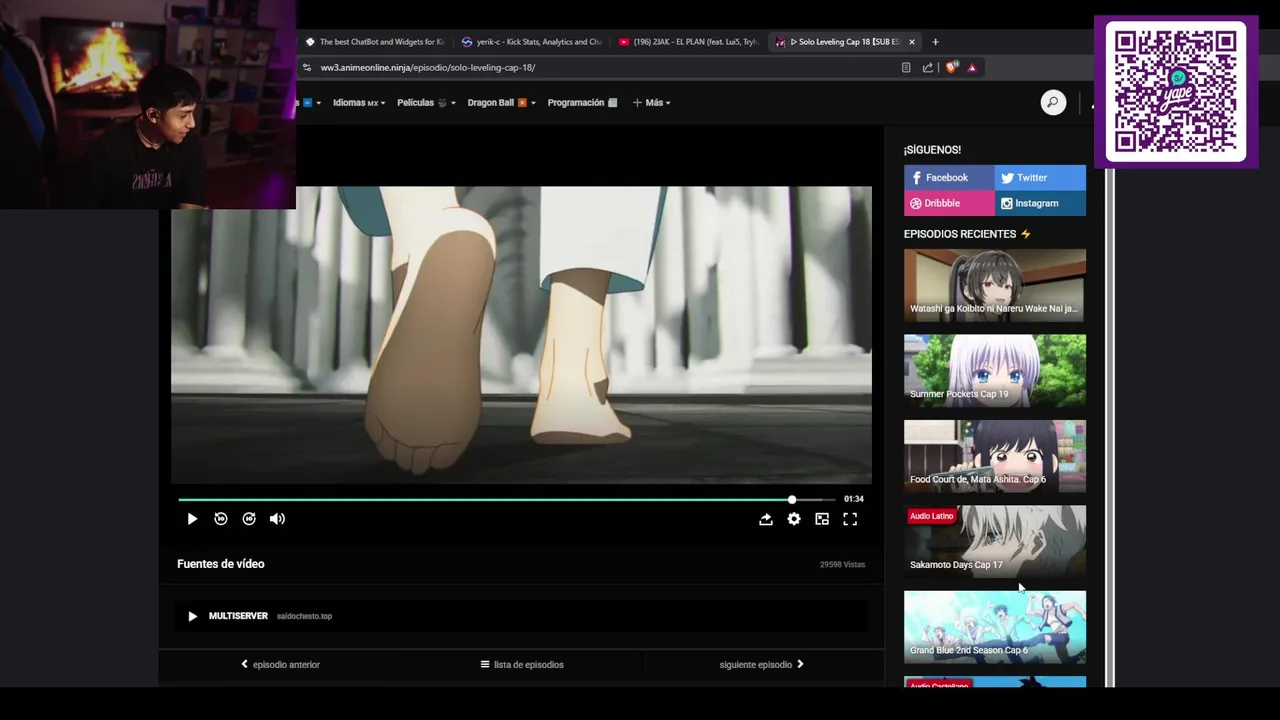Click the Facebook follow button
Screen dimensions: 1280x720
pyautogui.click(x=949, y=177)
